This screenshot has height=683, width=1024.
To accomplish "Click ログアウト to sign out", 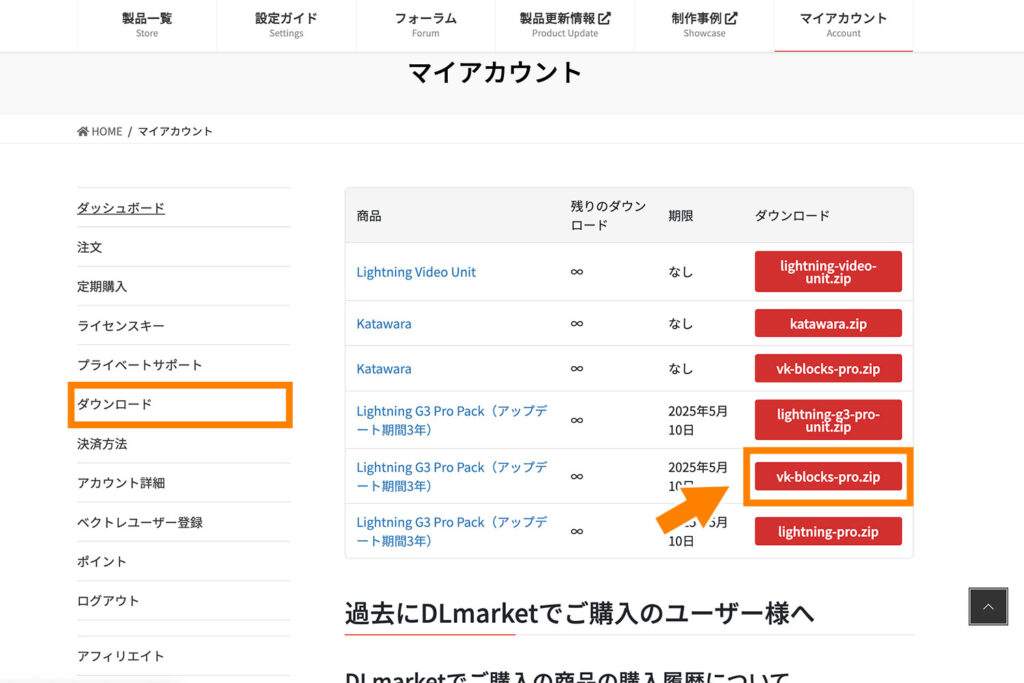I will [x=105, y=600].
